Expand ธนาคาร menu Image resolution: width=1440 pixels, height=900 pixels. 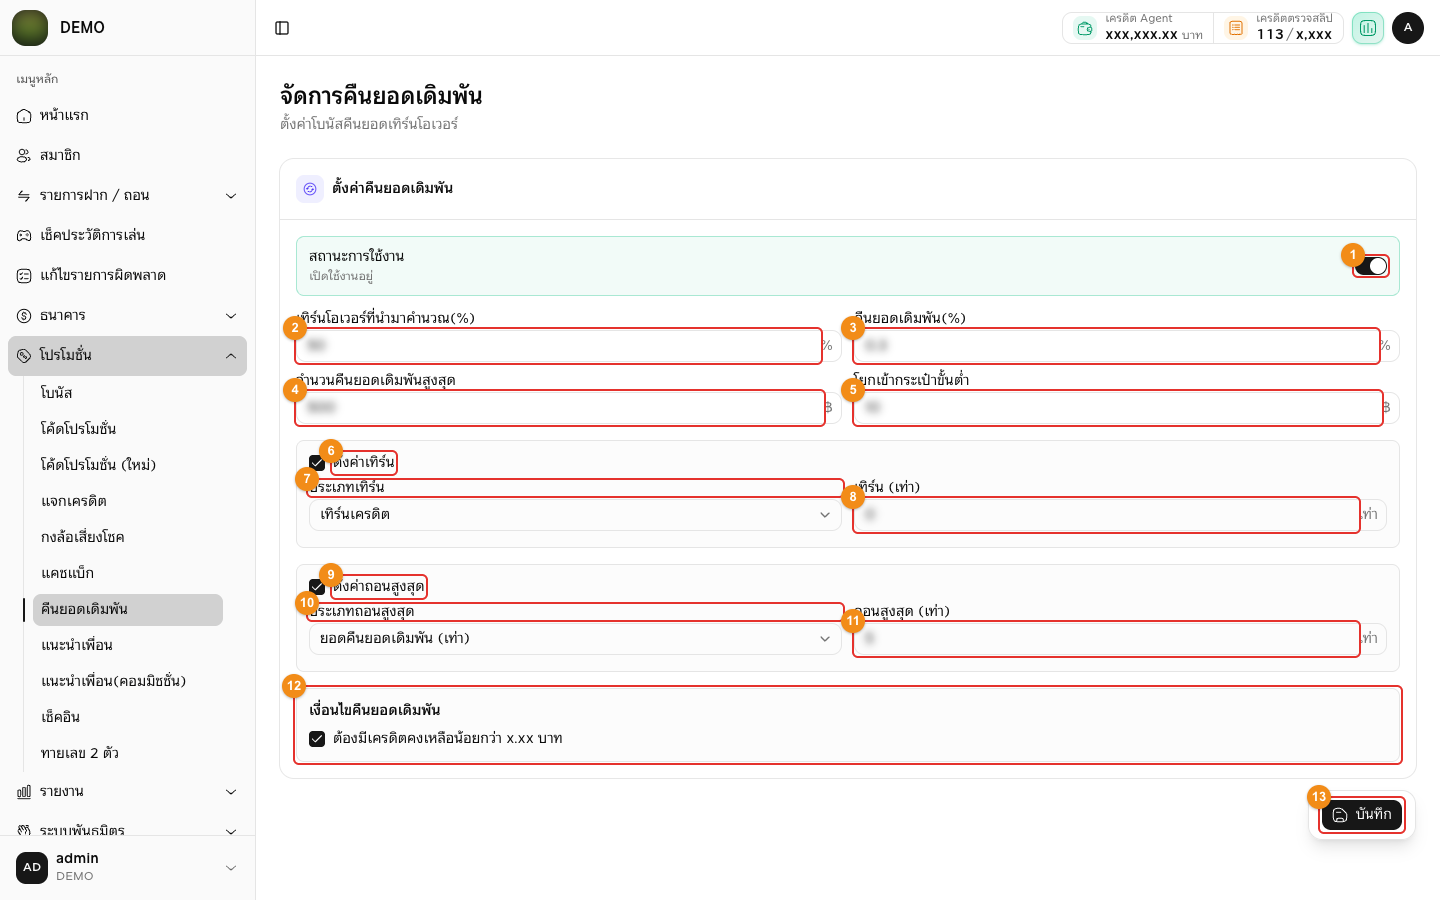coord(128,316)
